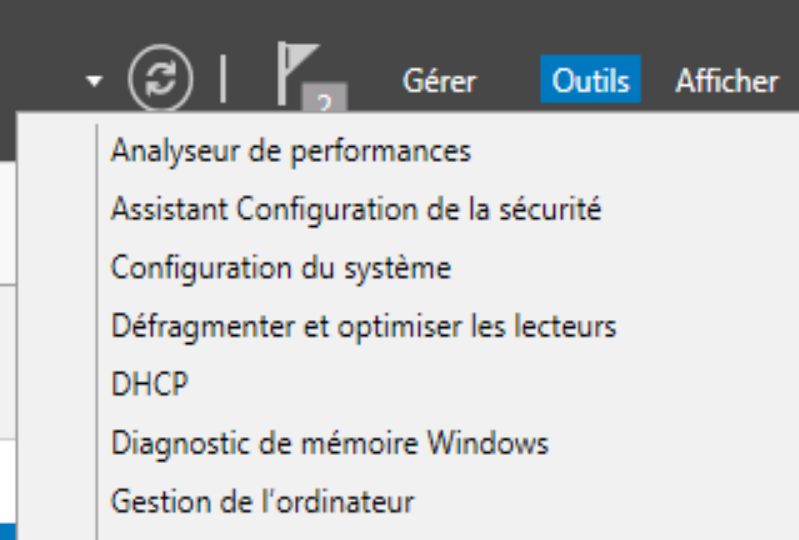The height and width of the screenshot is (540, 799).
Task: Open the Afficher menu
Action: (x=727, y=81)
